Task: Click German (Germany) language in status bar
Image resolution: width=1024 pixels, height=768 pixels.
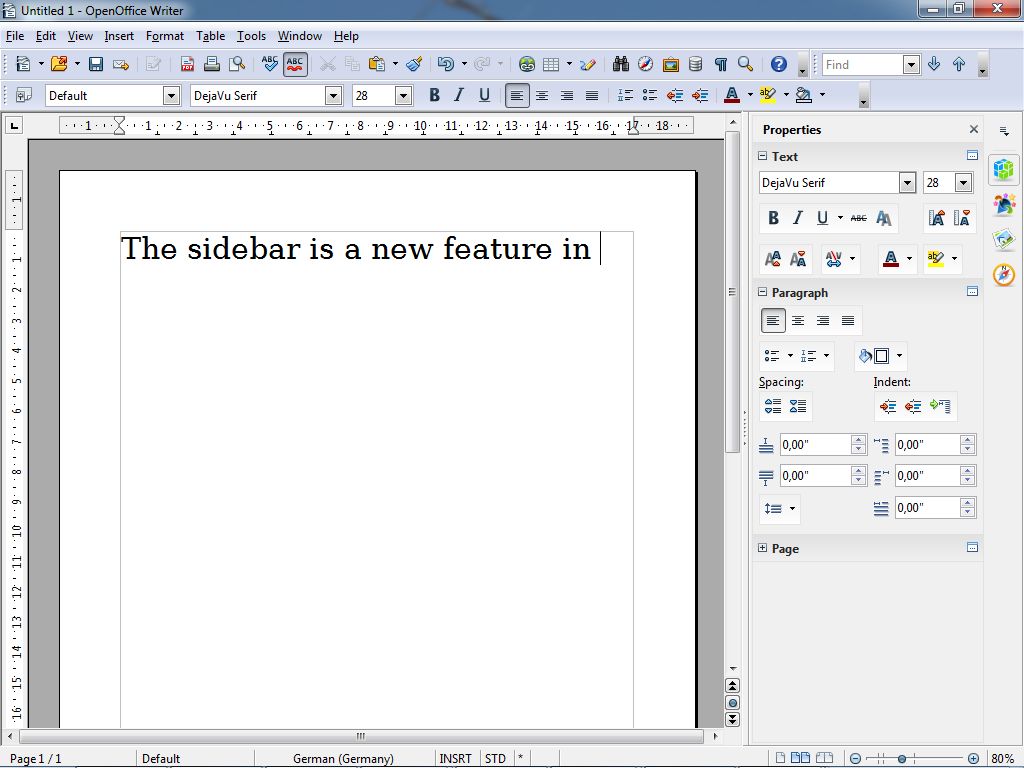Action: pyautogui.click(x=343, y=759)
